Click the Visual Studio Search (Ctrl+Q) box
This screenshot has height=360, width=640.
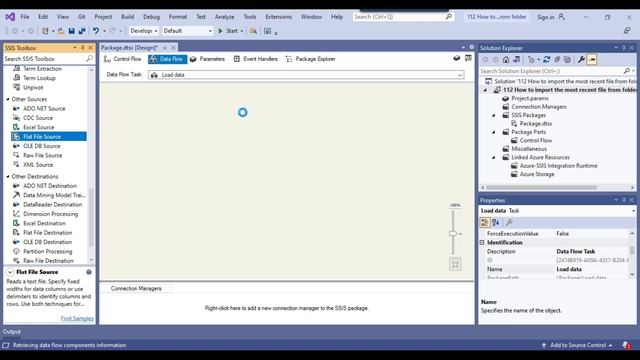[403, 17]
